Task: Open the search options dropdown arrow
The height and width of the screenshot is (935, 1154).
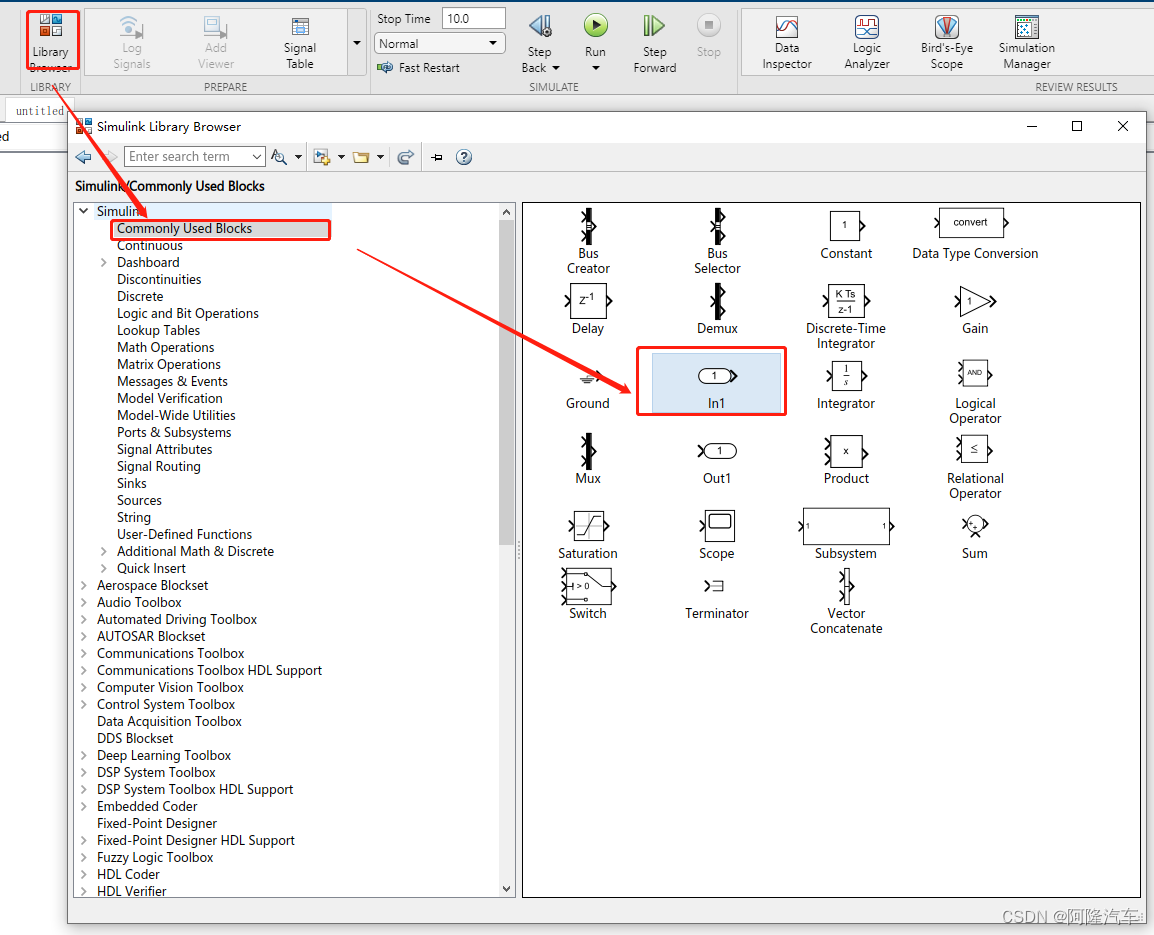Action: (x=298, y=157)
